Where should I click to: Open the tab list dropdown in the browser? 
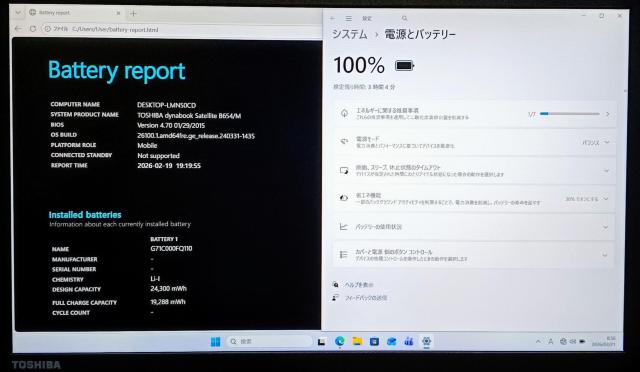coord(18,13)
